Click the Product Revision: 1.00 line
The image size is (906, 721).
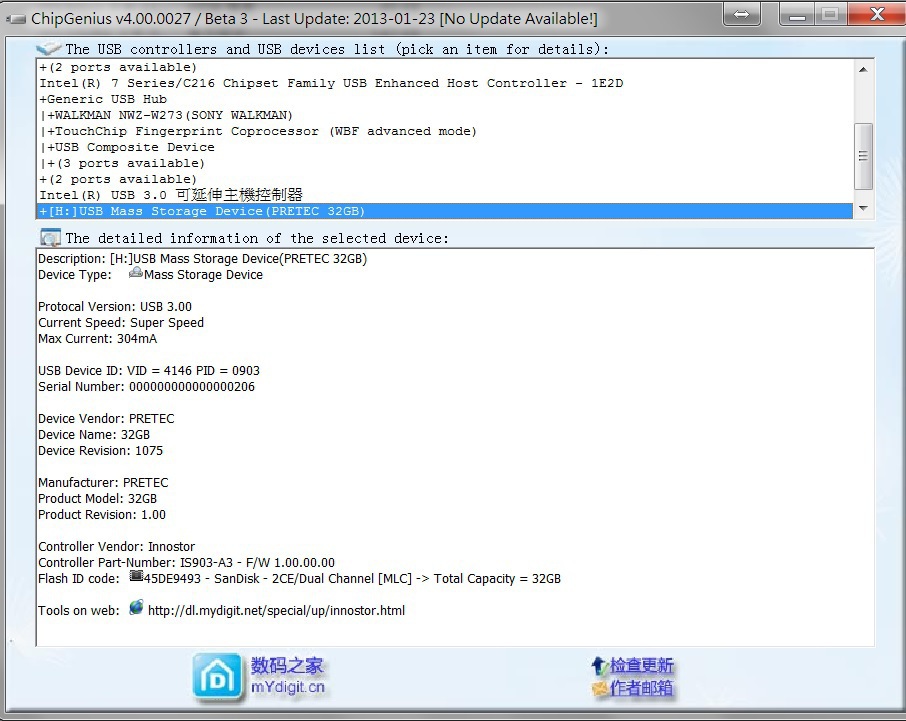tap(102, 515)
